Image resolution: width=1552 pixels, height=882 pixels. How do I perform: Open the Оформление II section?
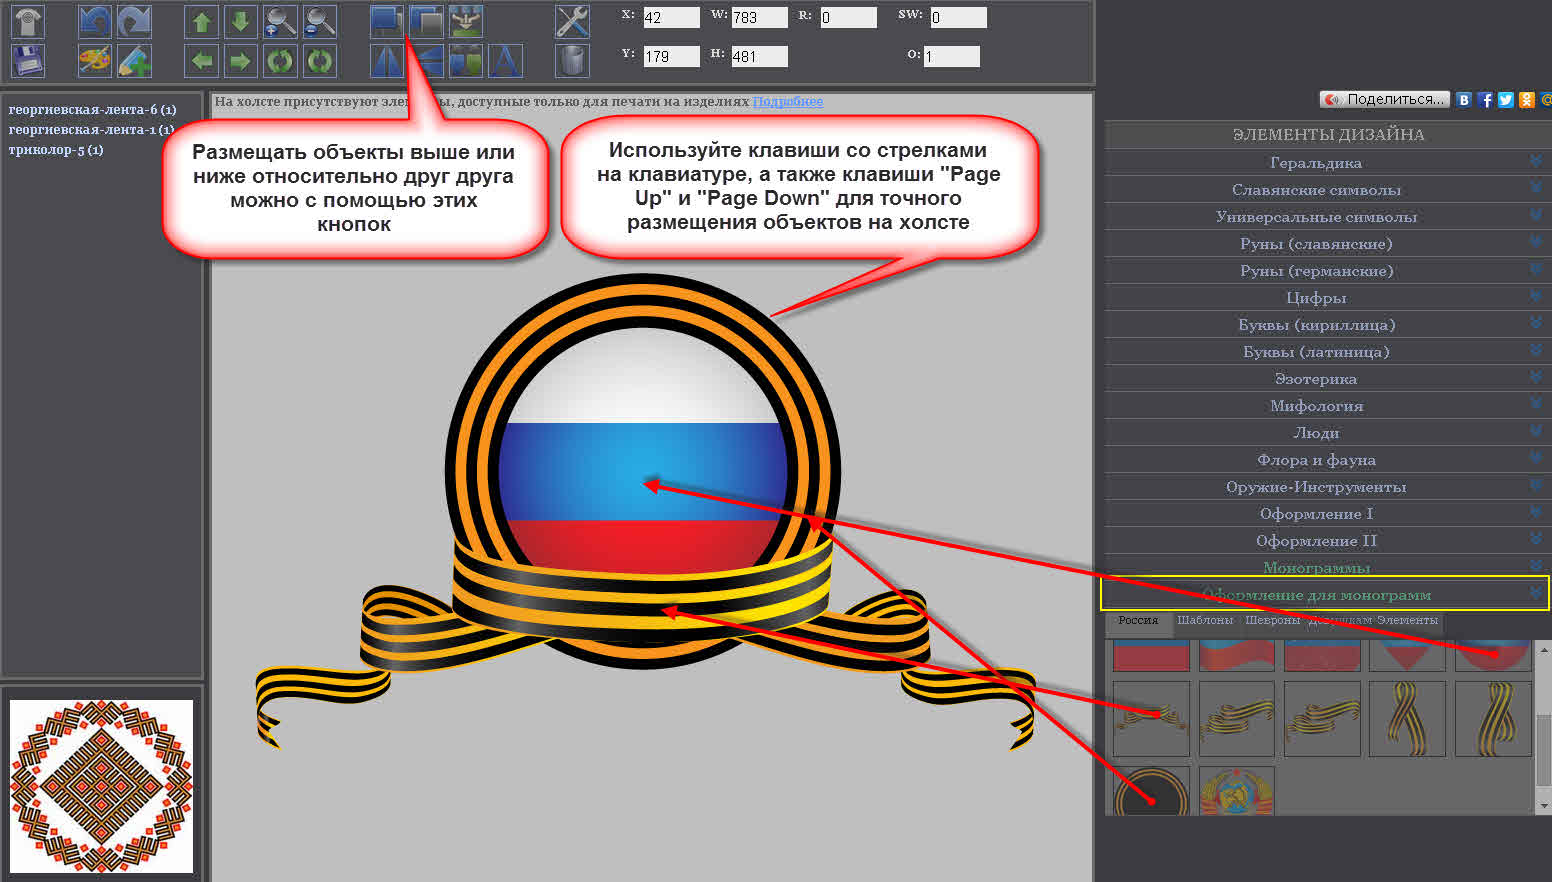(1328, 540)
